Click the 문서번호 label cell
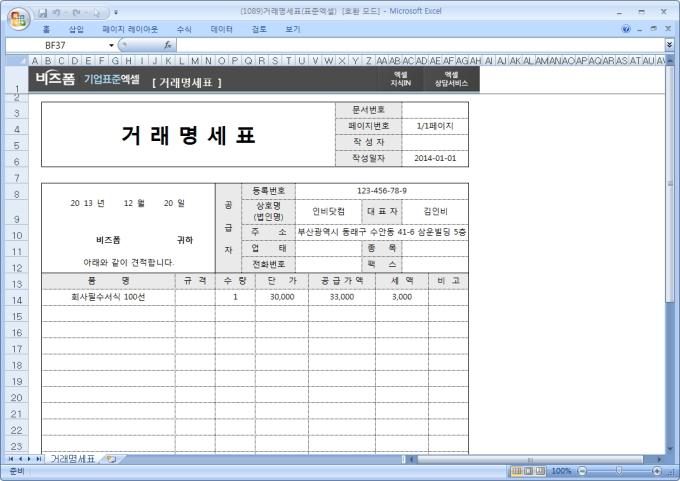The height and width of the screenshot is (481, 680). pyautogui.click(x=369, y=110)
